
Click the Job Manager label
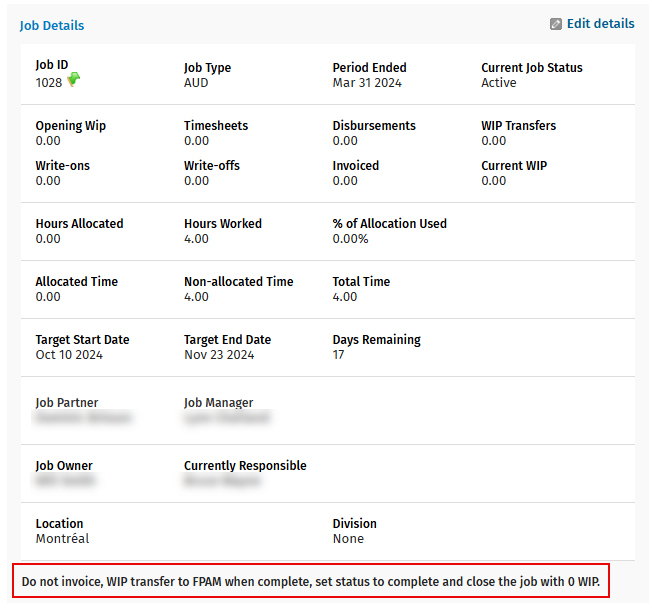point(219,403)
